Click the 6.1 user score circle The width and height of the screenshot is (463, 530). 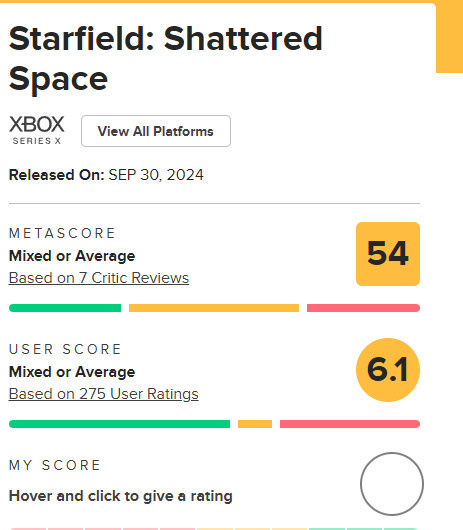tap(388, 370)
